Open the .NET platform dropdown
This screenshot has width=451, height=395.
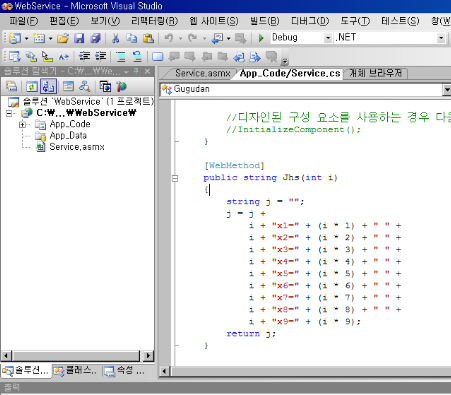click(441, 38)
